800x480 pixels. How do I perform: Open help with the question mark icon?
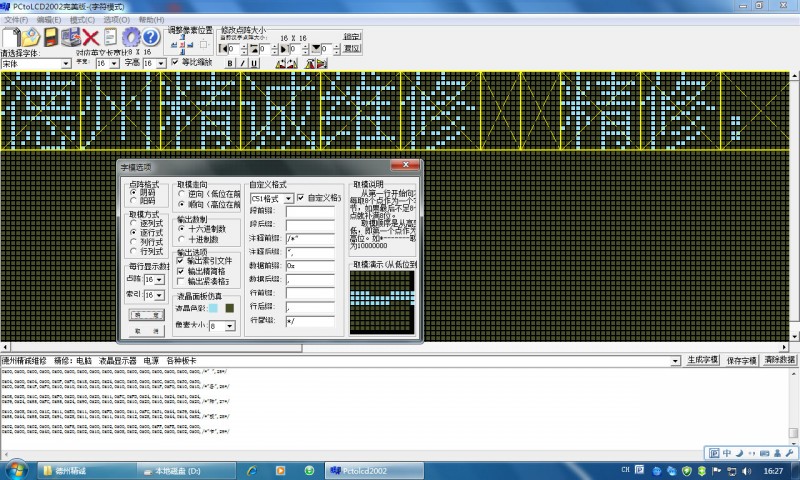[x=151, y=37]
